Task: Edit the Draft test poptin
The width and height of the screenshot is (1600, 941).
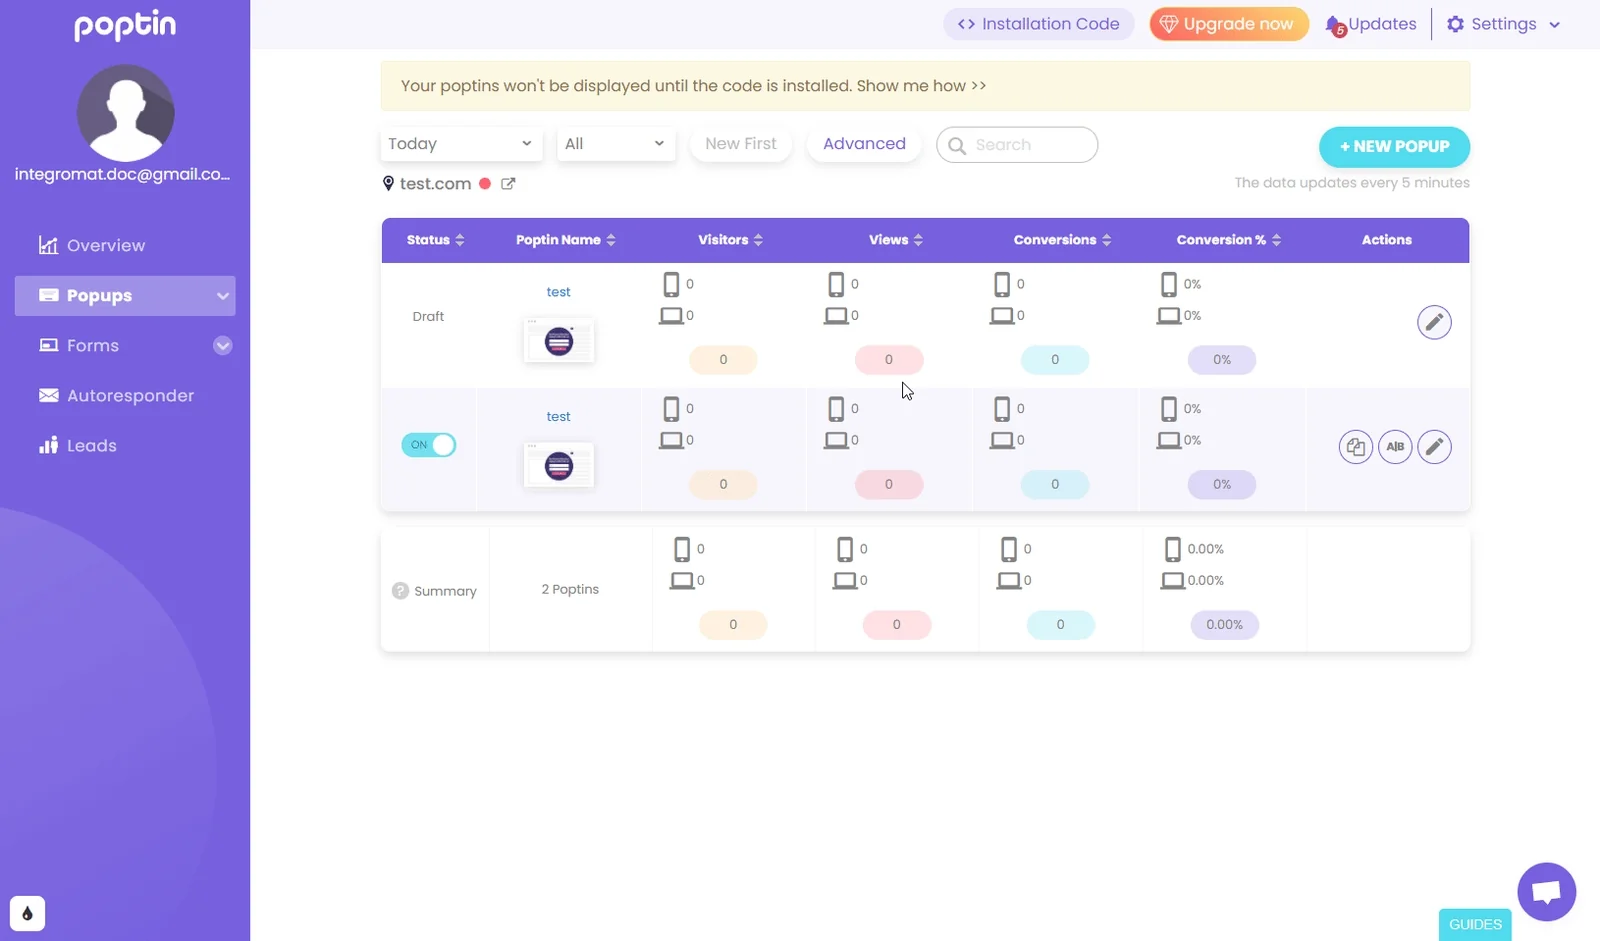Action: [x=1434, y=322]
